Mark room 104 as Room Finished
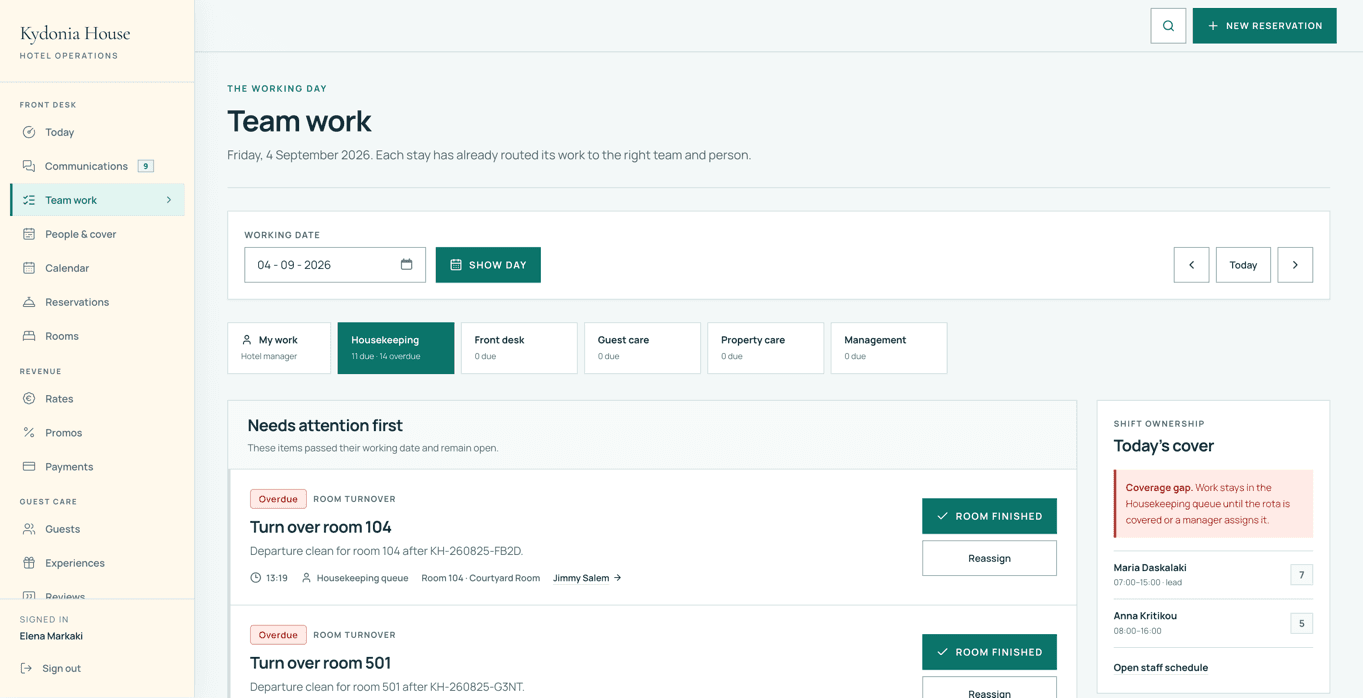 click(x=989, y=516)
